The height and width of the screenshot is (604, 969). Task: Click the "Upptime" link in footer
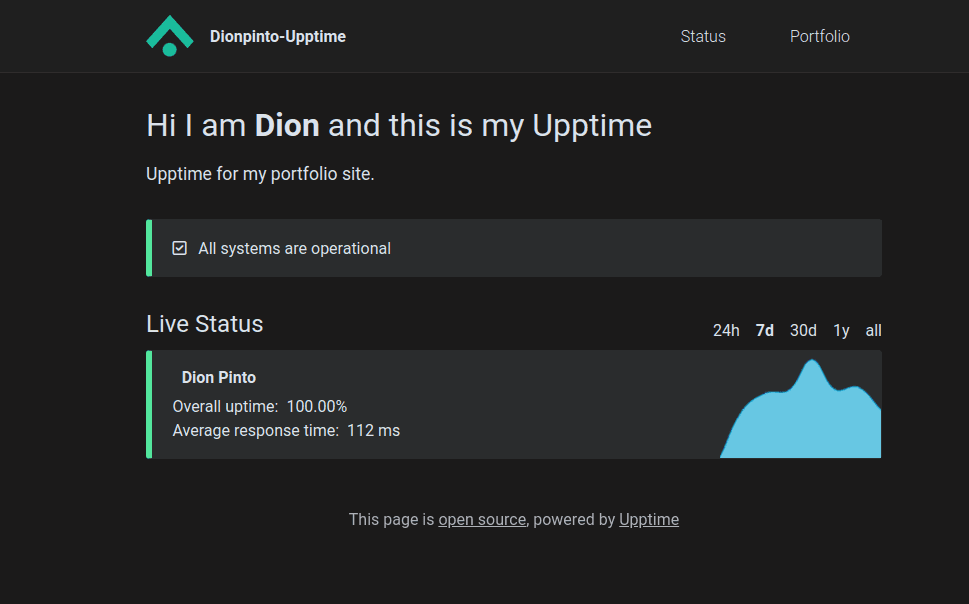[x=648, y=519]
